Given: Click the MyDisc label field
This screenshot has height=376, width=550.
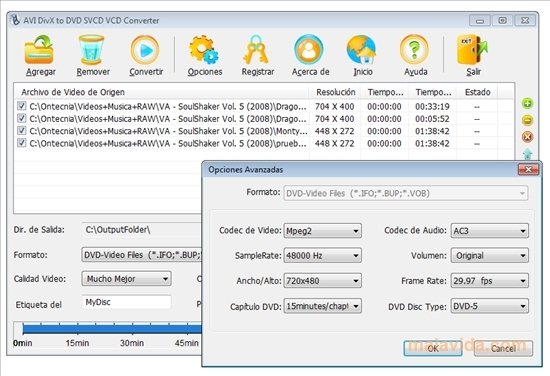Looking at the screenshot, I should point(127,302).
